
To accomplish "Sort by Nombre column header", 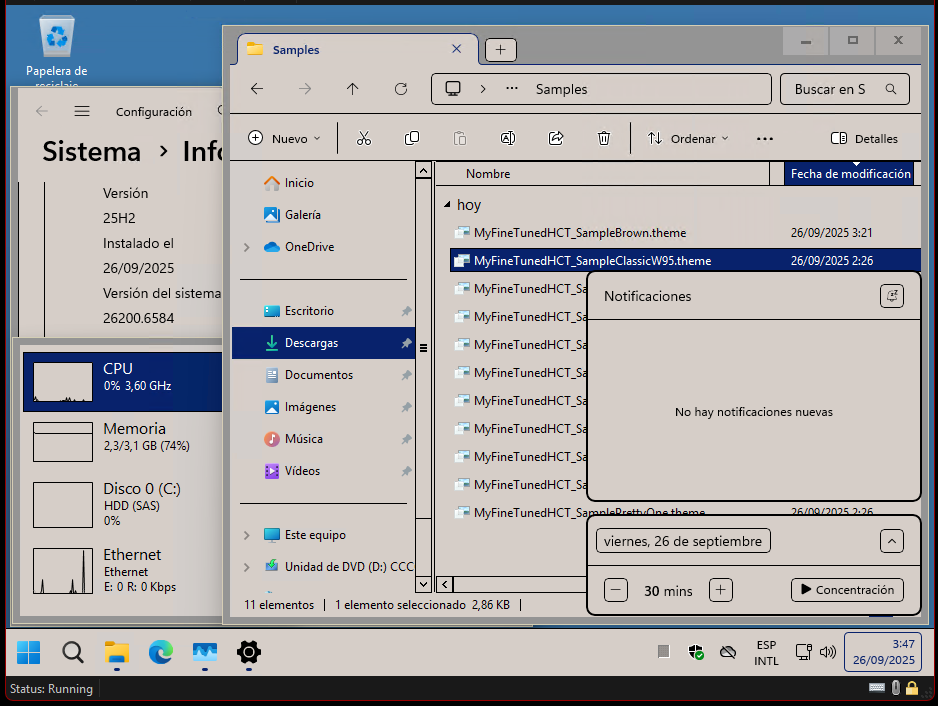I will (602, 174).
